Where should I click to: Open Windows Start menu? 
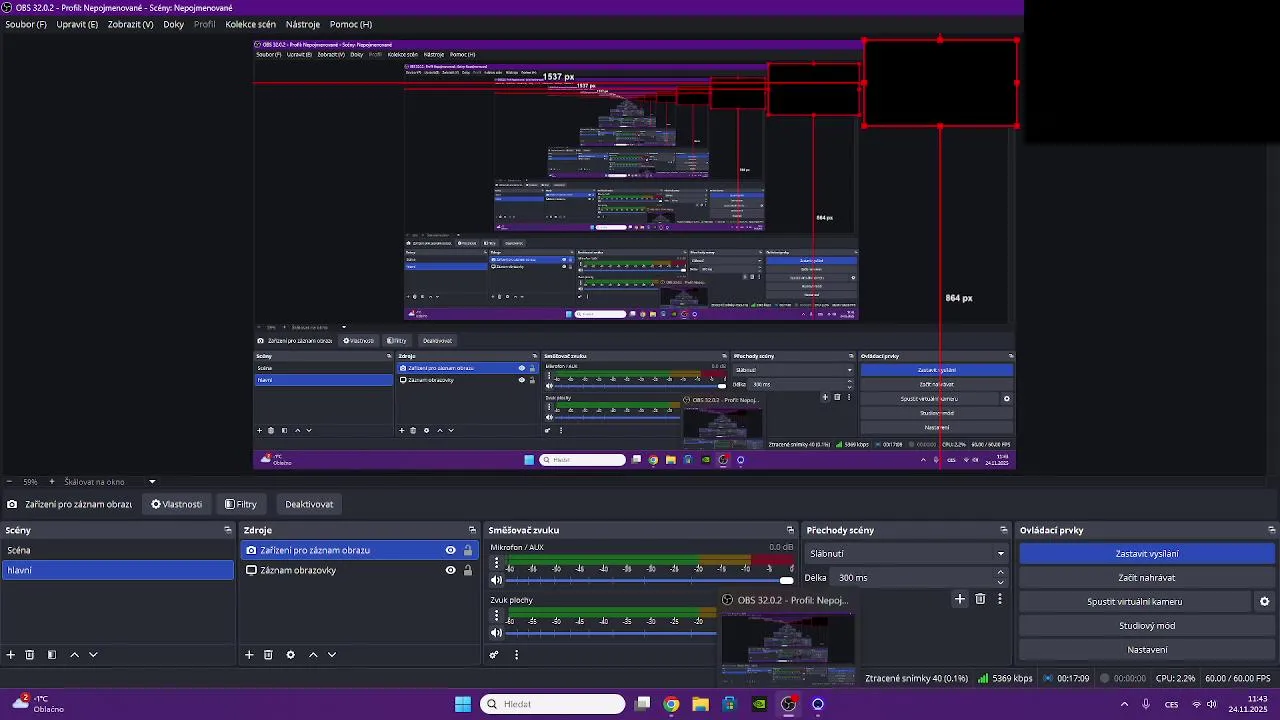pyautogui.click(x=463, y=704)
